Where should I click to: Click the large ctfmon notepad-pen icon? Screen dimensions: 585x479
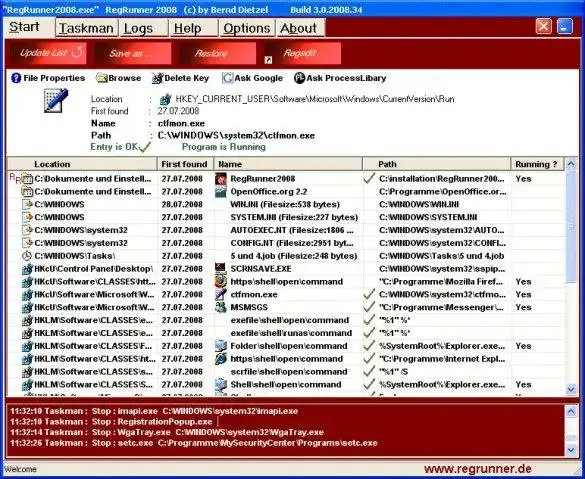(56, 100)
